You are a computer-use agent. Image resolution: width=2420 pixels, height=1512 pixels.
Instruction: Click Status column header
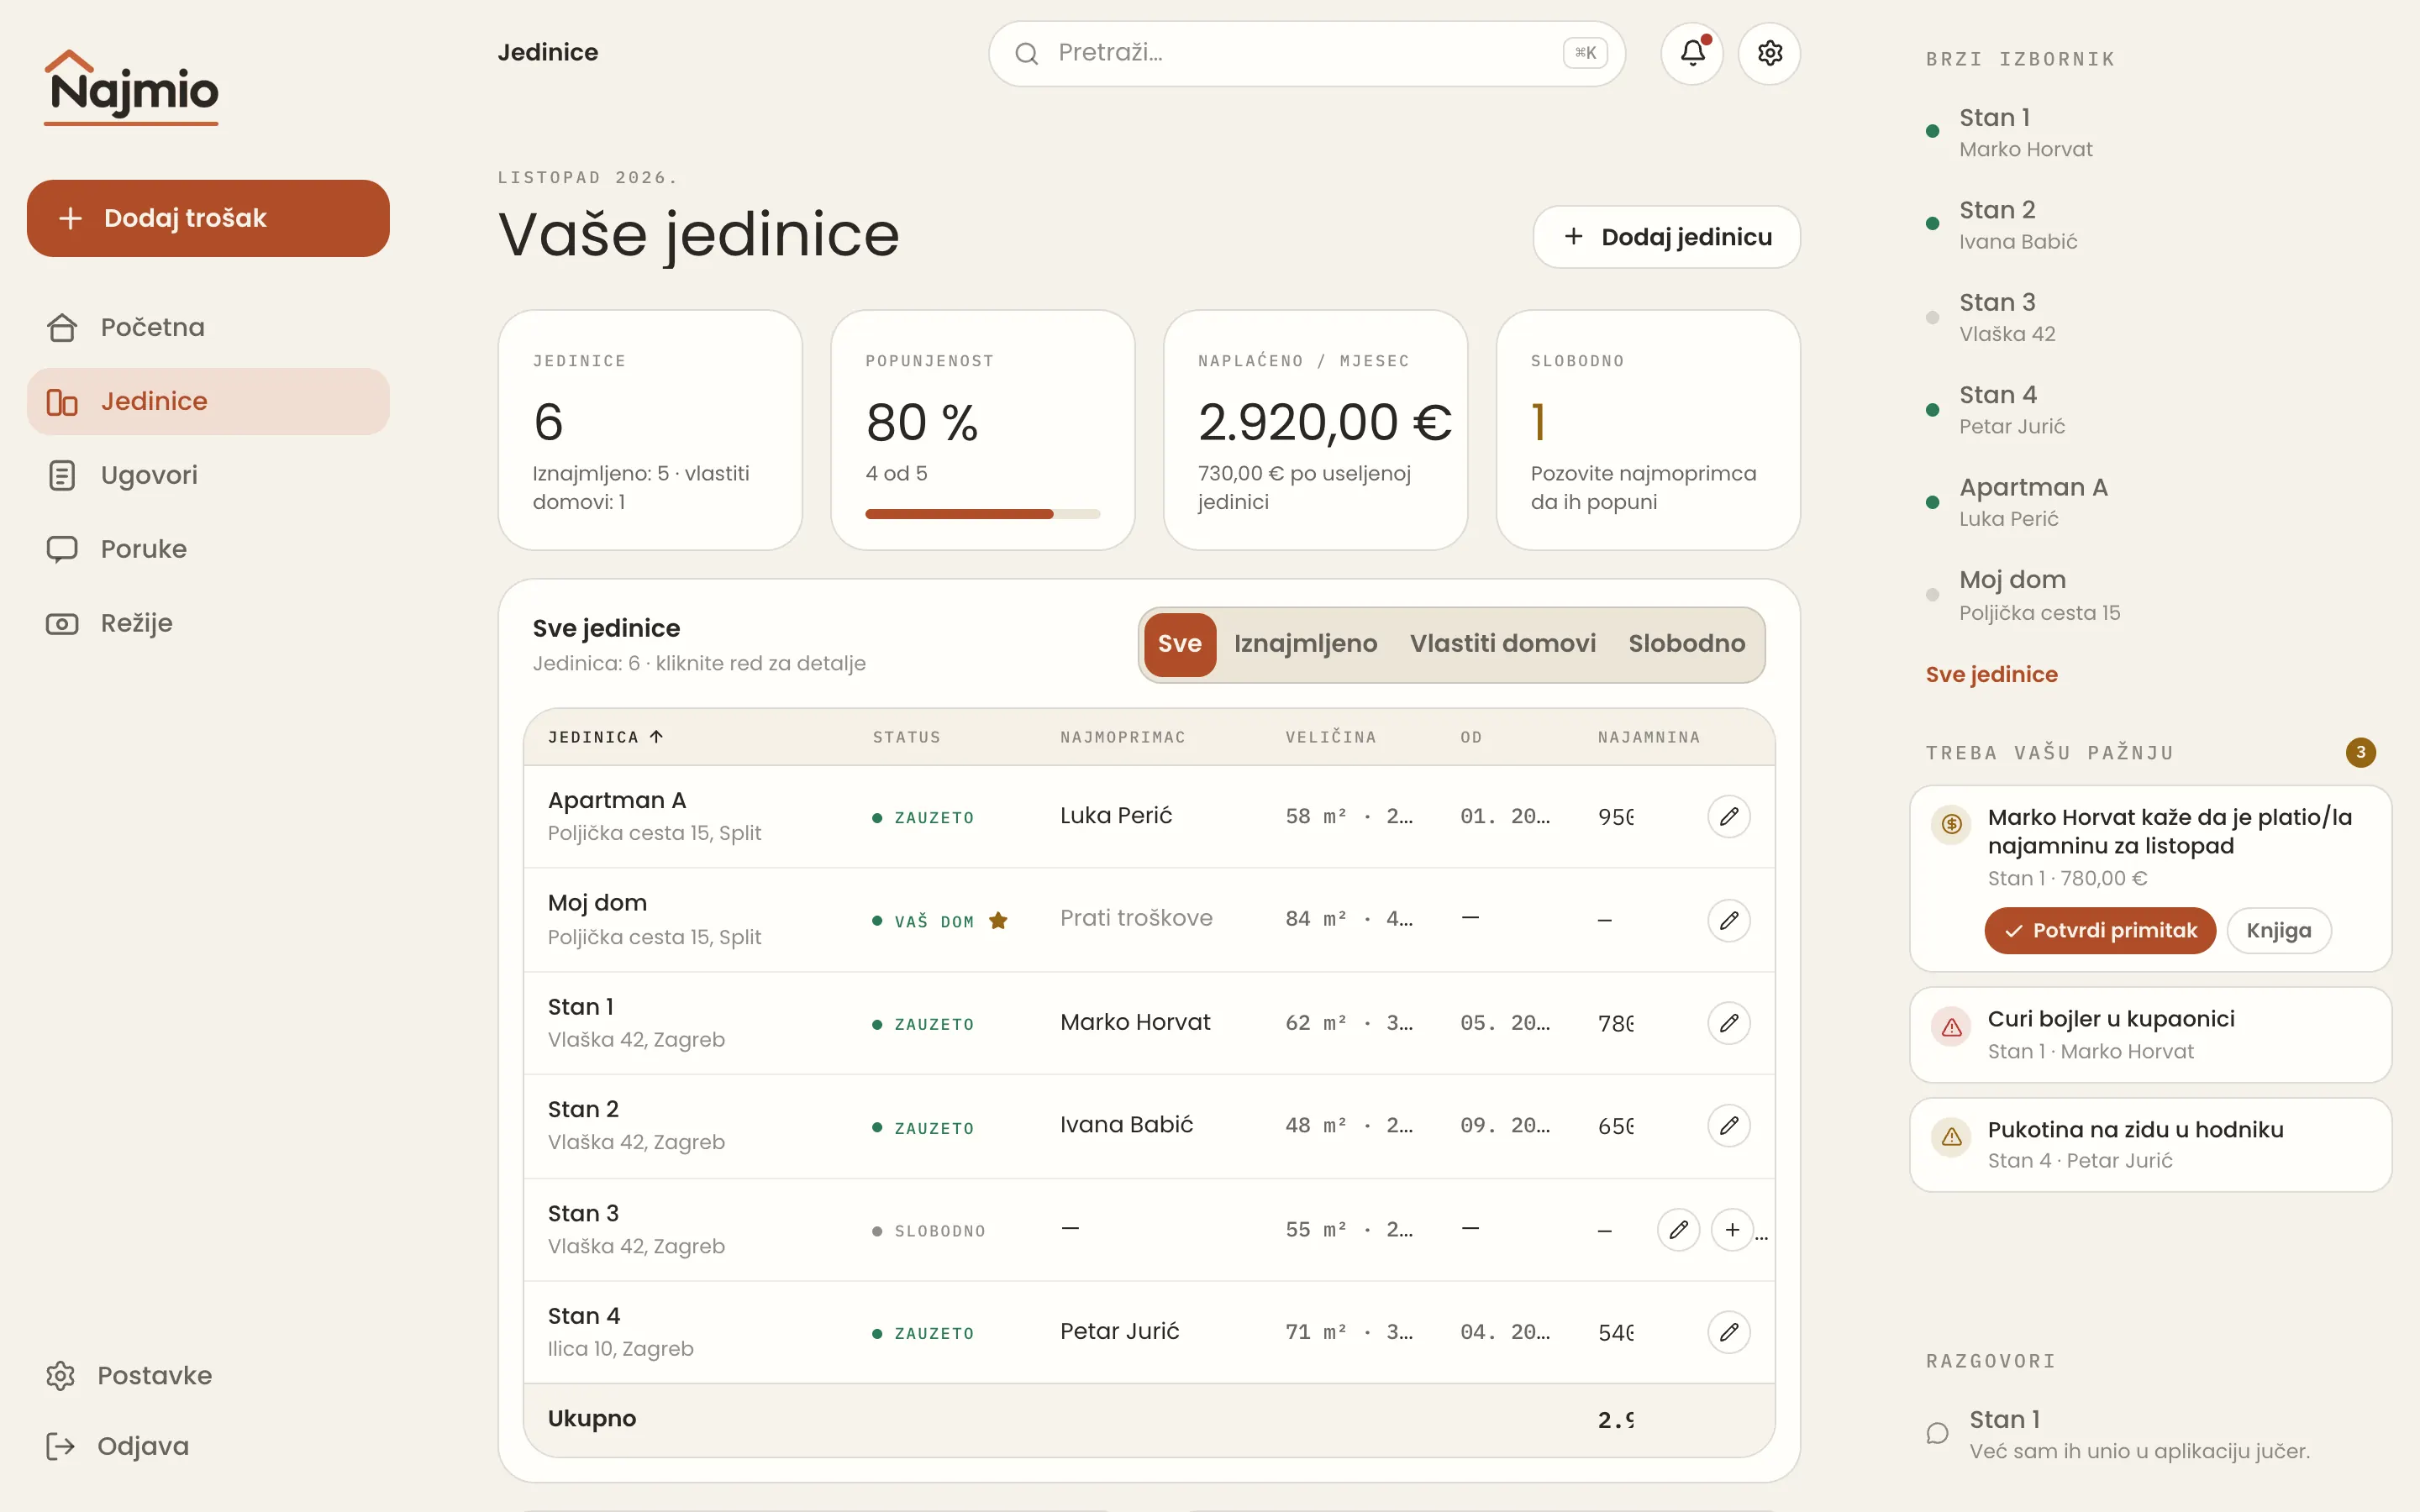[906, 737]
